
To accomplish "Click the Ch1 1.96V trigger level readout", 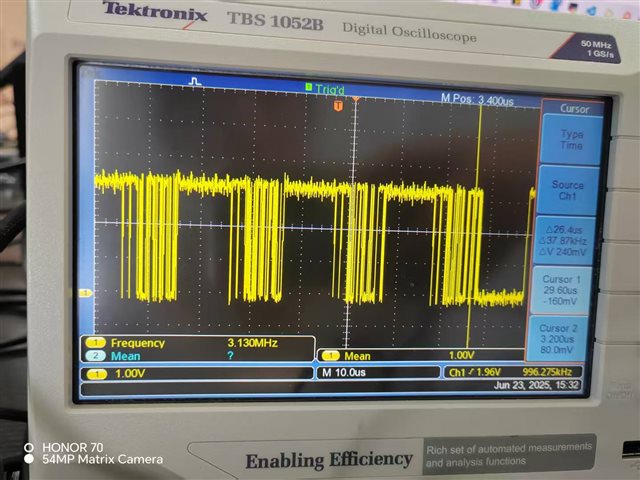I will pos(475,372).
